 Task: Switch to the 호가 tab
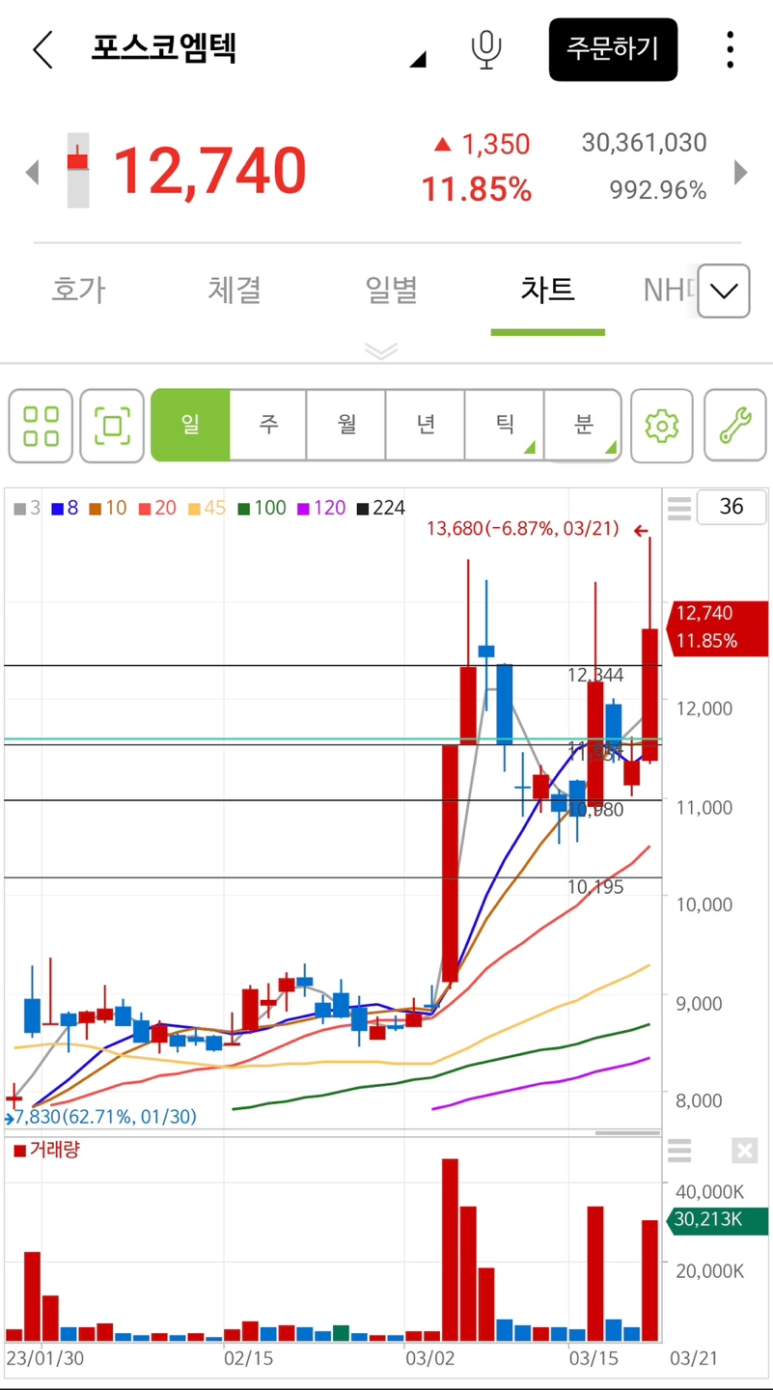(78, 290)
